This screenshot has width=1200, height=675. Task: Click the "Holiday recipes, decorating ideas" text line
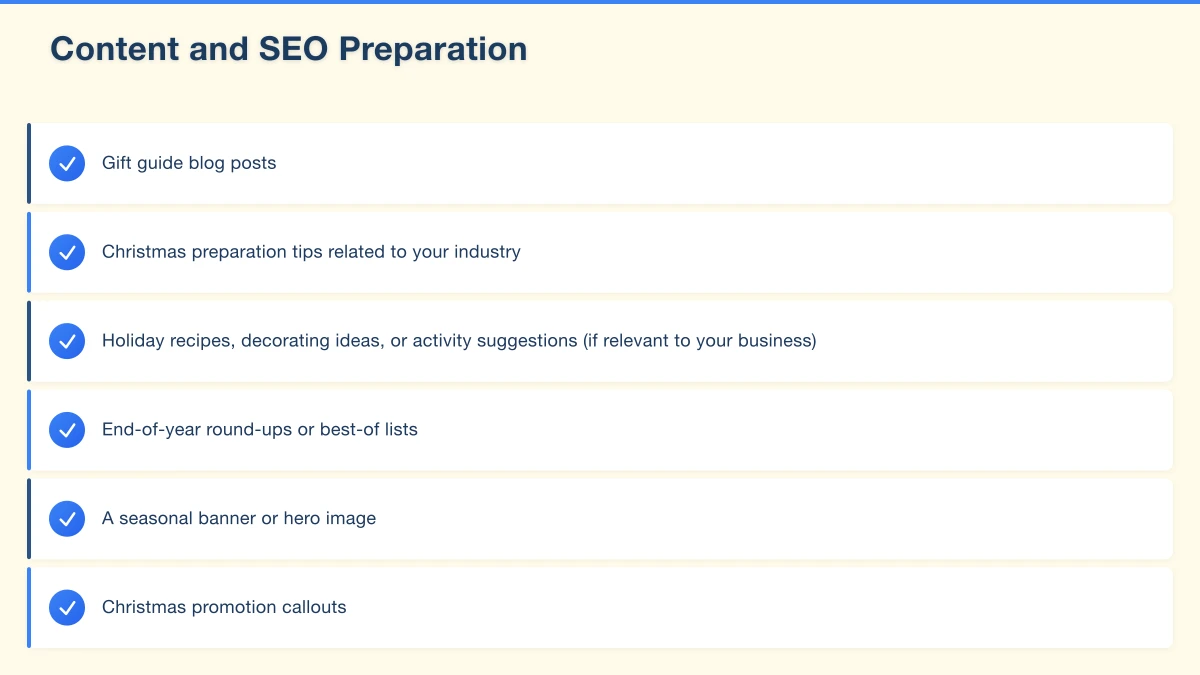tap(459, 341)
